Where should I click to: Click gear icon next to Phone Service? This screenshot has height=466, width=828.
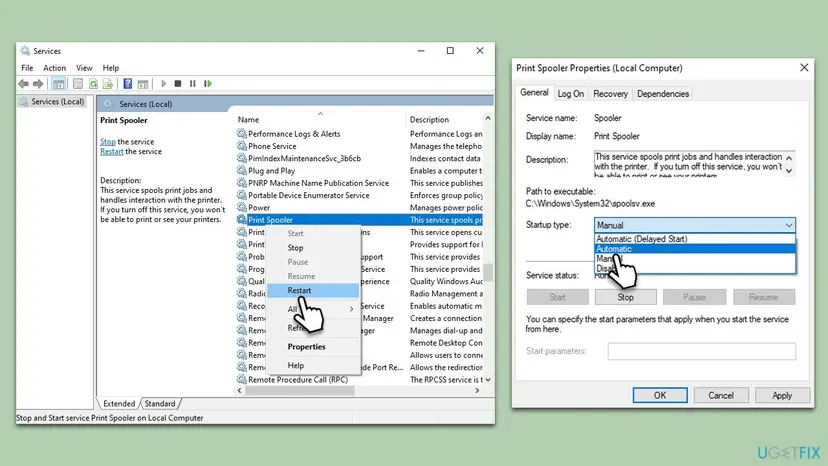pos(241,146)
